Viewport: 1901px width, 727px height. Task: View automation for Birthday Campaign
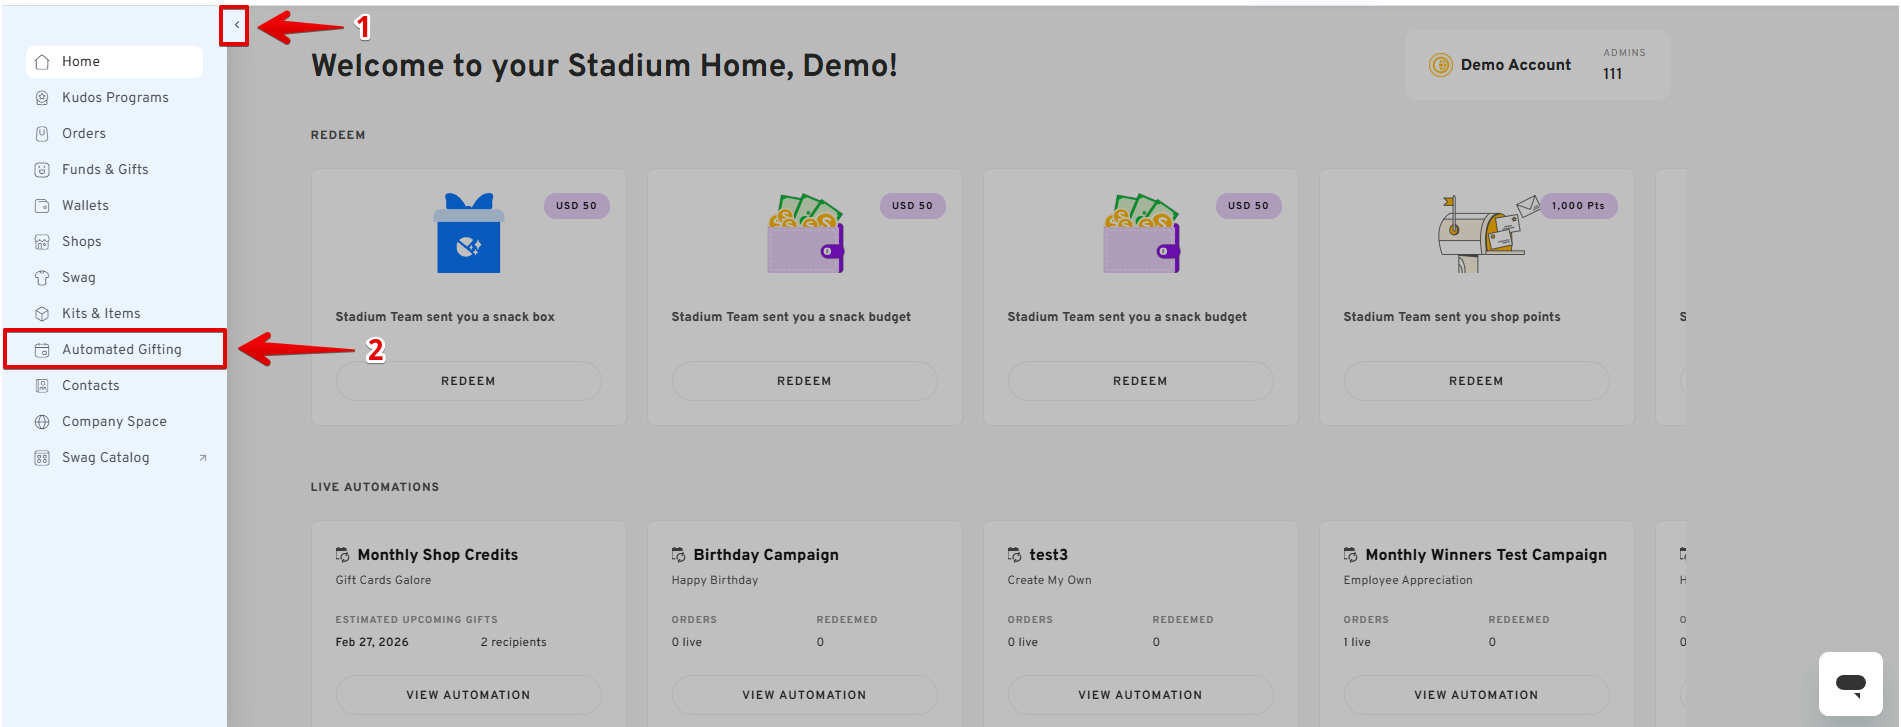click(x=804, y=695)
